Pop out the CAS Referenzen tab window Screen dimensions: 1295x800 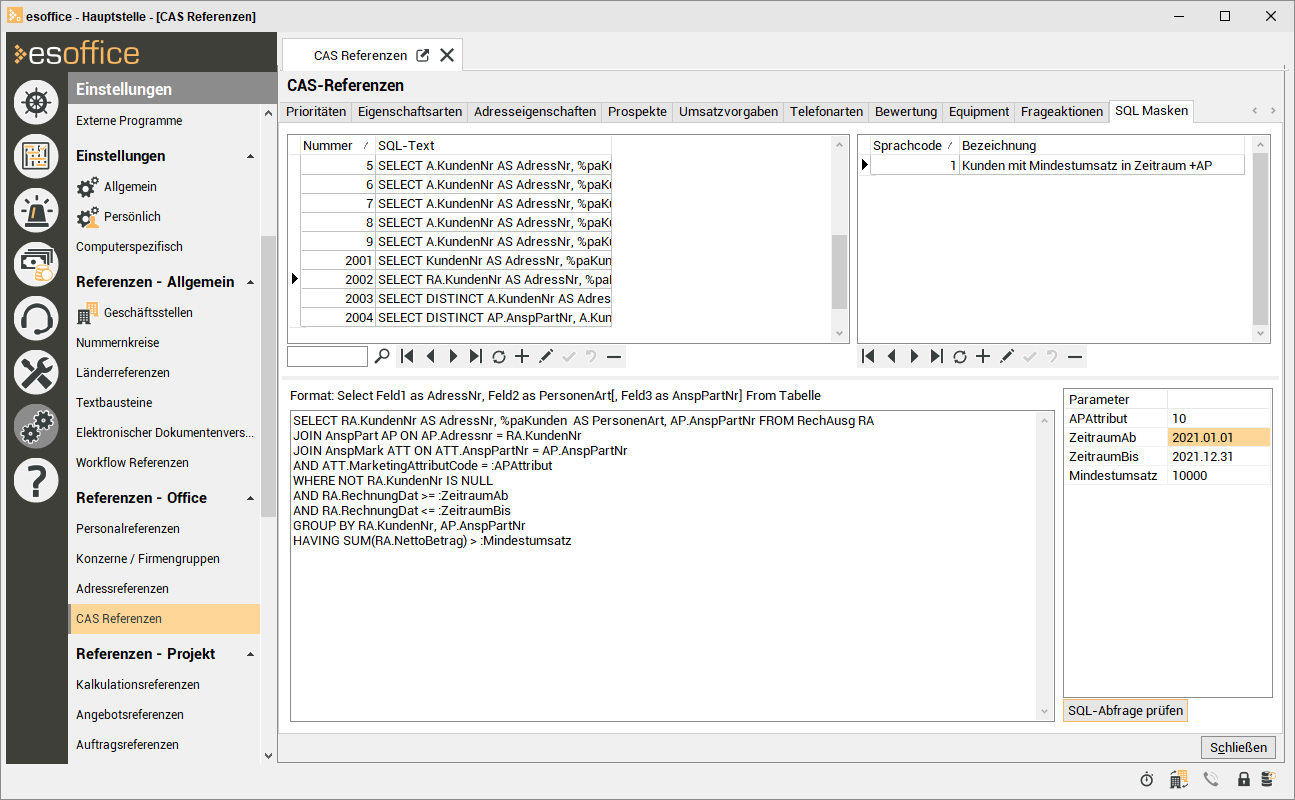tap(422, 55)
